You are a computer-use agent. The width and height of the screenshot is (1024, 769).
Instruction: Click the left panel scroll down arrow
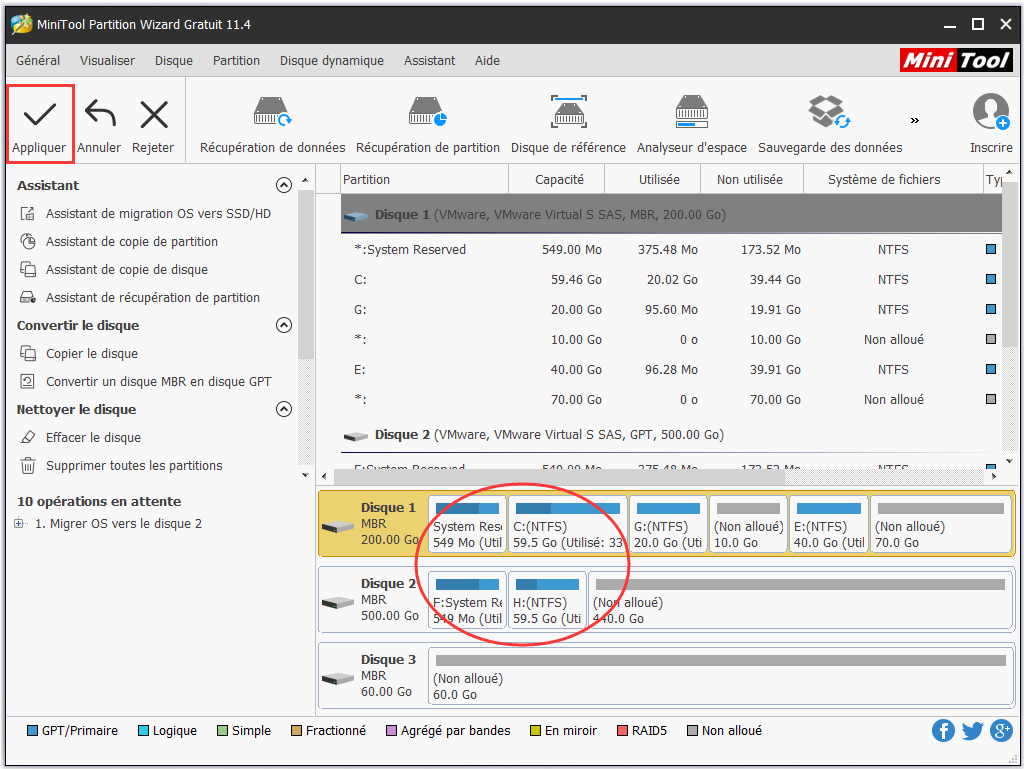click(305, 475)
